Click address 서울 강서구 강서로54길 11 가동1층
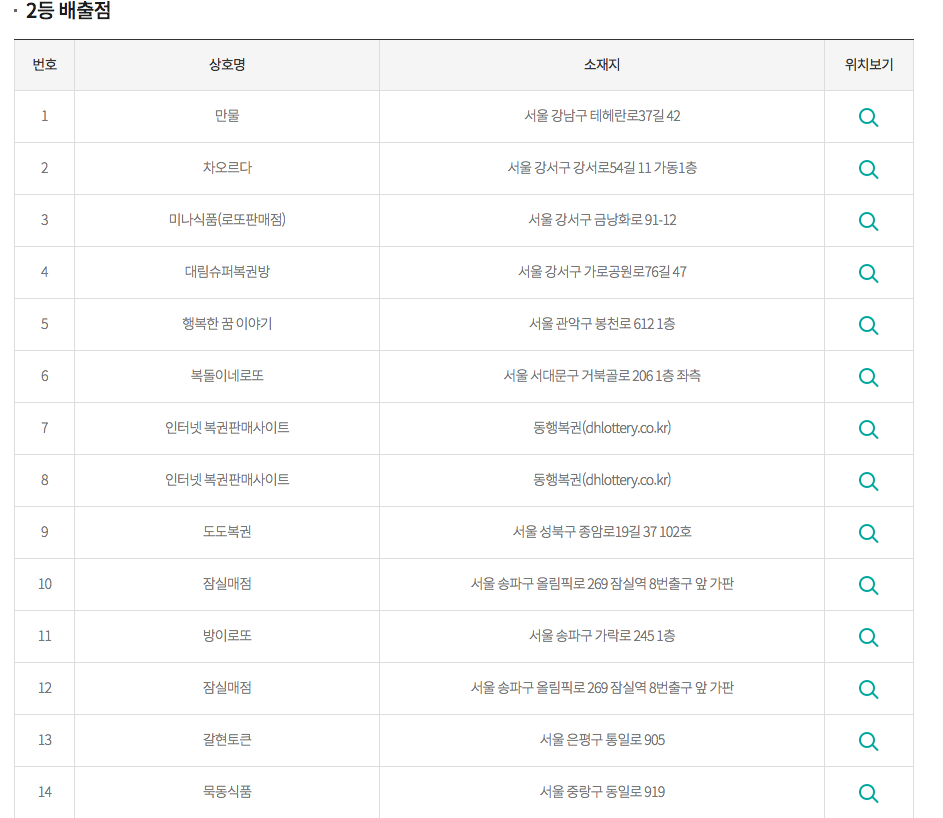 point(602,167)
